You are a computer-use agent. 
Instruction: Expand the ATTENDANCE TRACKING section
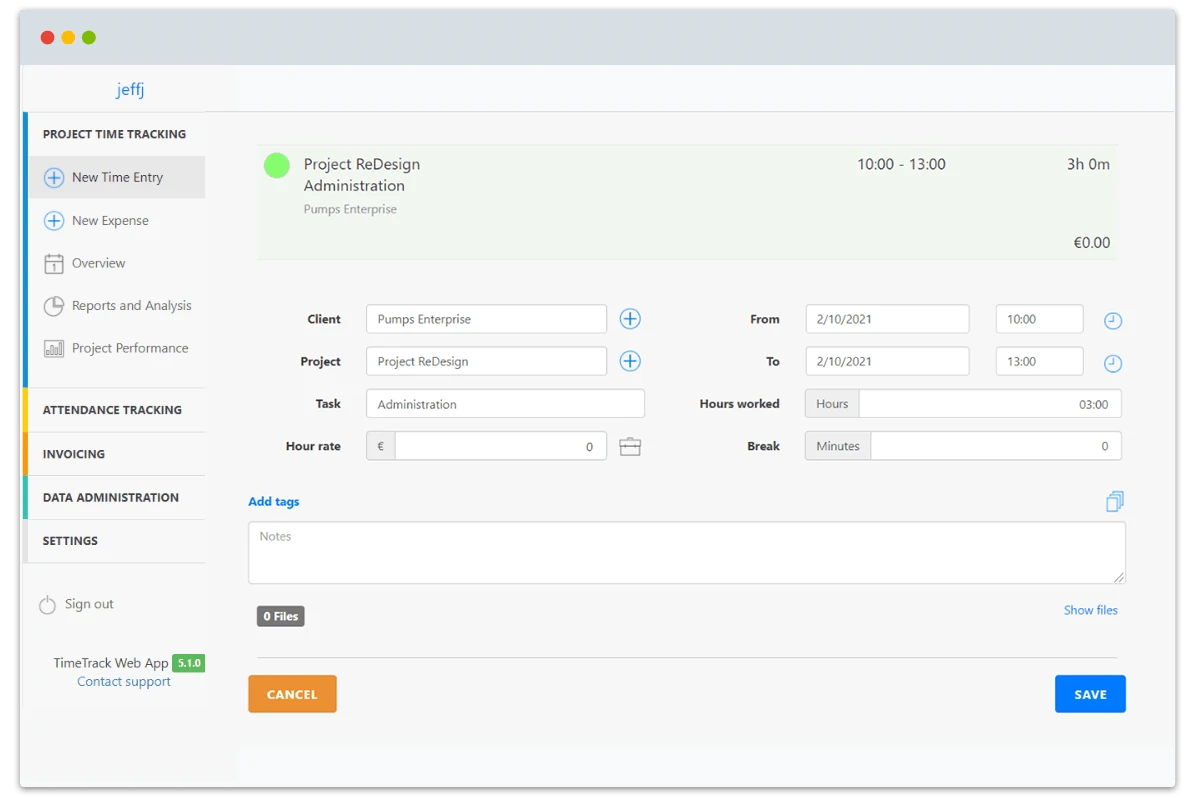coord(114,410)
